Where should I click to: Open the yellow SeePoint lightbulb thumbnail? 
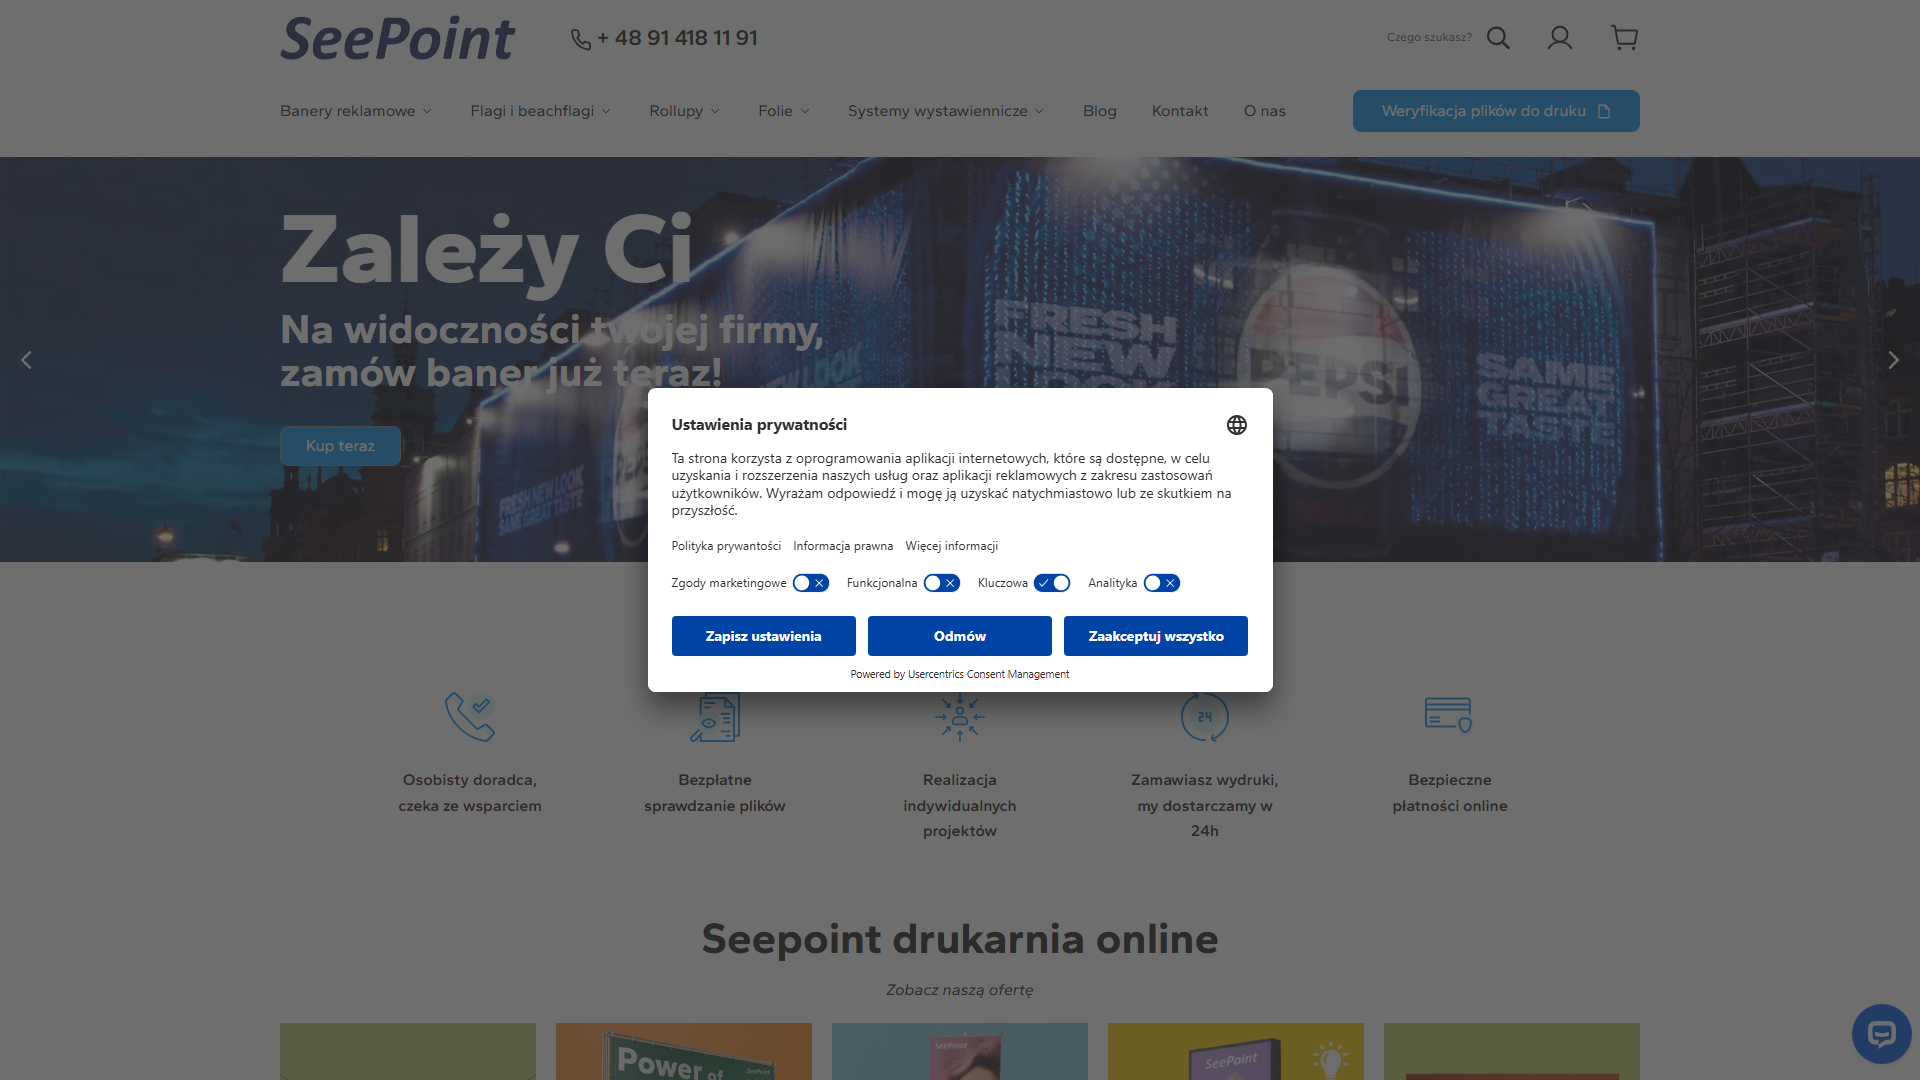pos(1236,1051)
